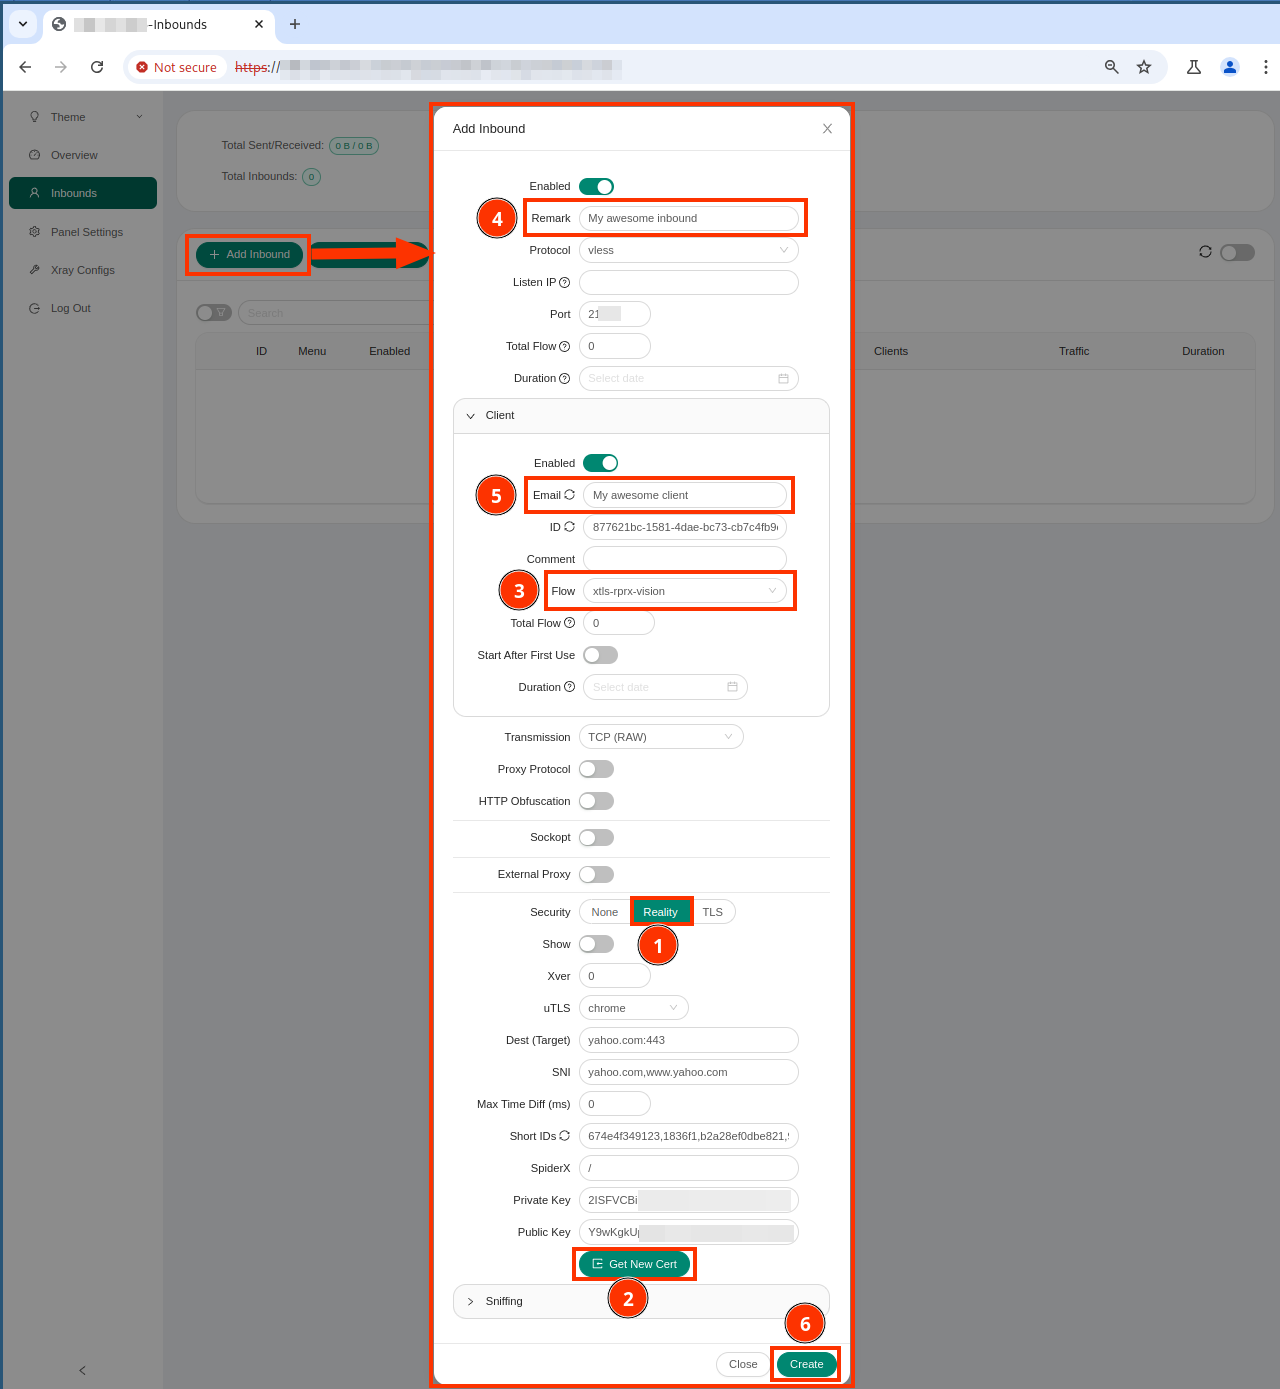Click the Overview sidebar icon
Image resolution: width=1280 pixels, height=1389 pixels.
[x=35, y=155]
